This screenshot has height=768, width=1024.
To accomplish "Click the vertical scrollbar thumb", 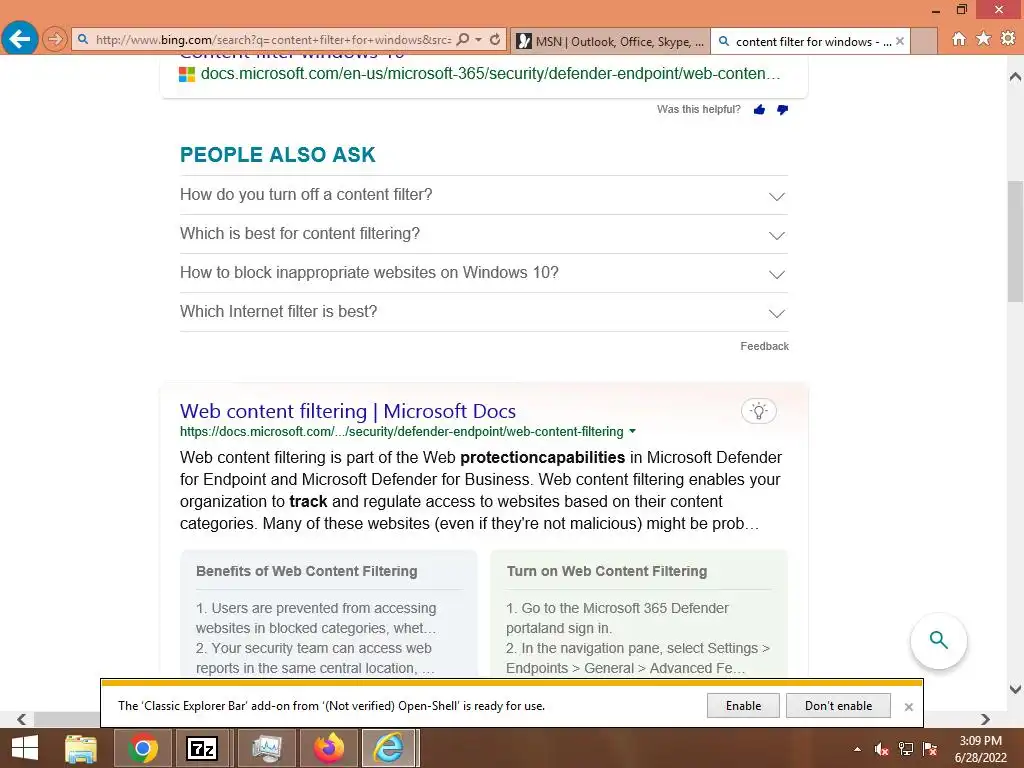I will (x=1016, y=240).
